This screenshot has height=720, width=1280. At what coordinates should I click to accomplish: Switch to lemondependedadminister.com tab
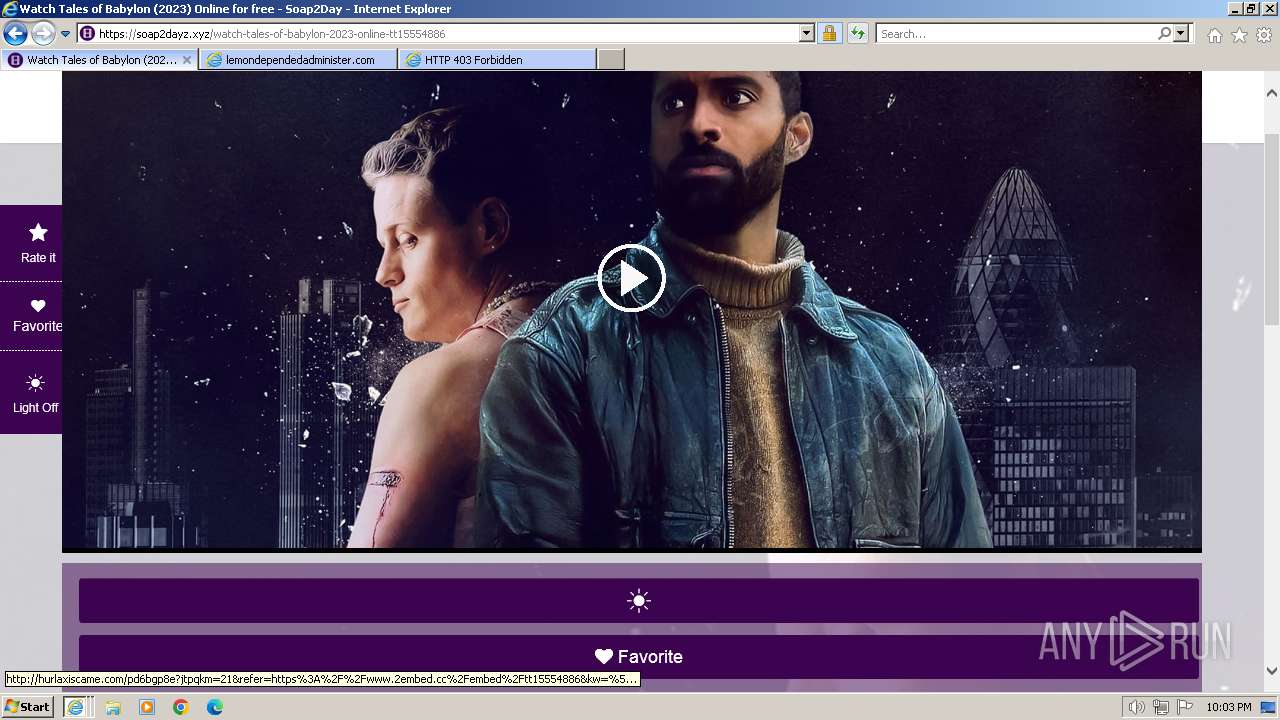(298, 60)
